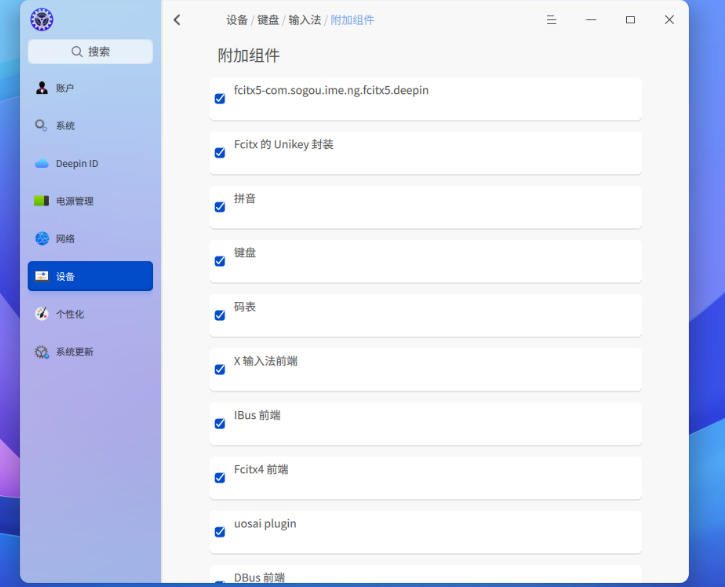Open the 系统更新 section

point(90,352)
